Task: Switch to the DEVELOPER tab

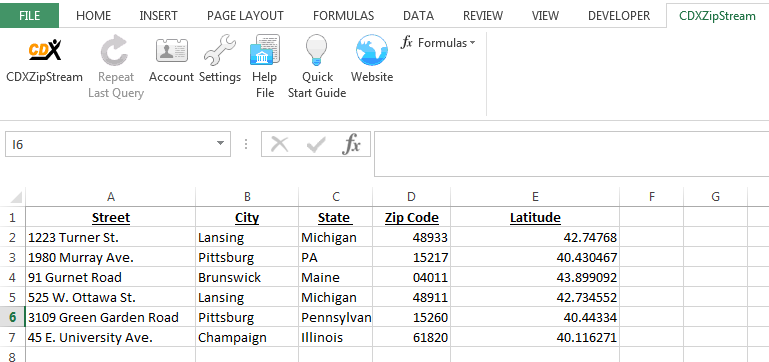Action: [x=619, y=16]
